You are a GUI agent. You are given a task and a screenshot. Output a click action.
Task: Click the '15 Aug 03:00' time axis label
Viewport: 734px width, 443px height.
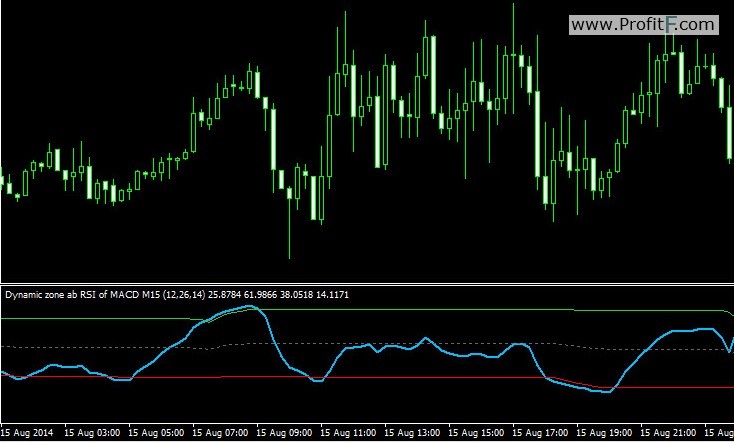92,432
